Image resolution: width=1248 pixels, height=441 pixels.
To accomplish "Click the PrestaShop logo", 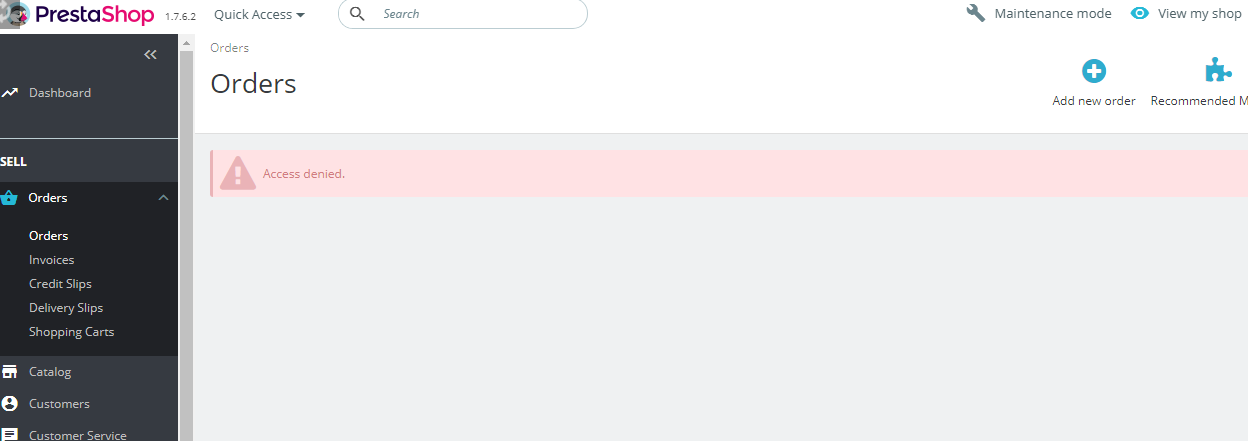I will coord(78,14).
